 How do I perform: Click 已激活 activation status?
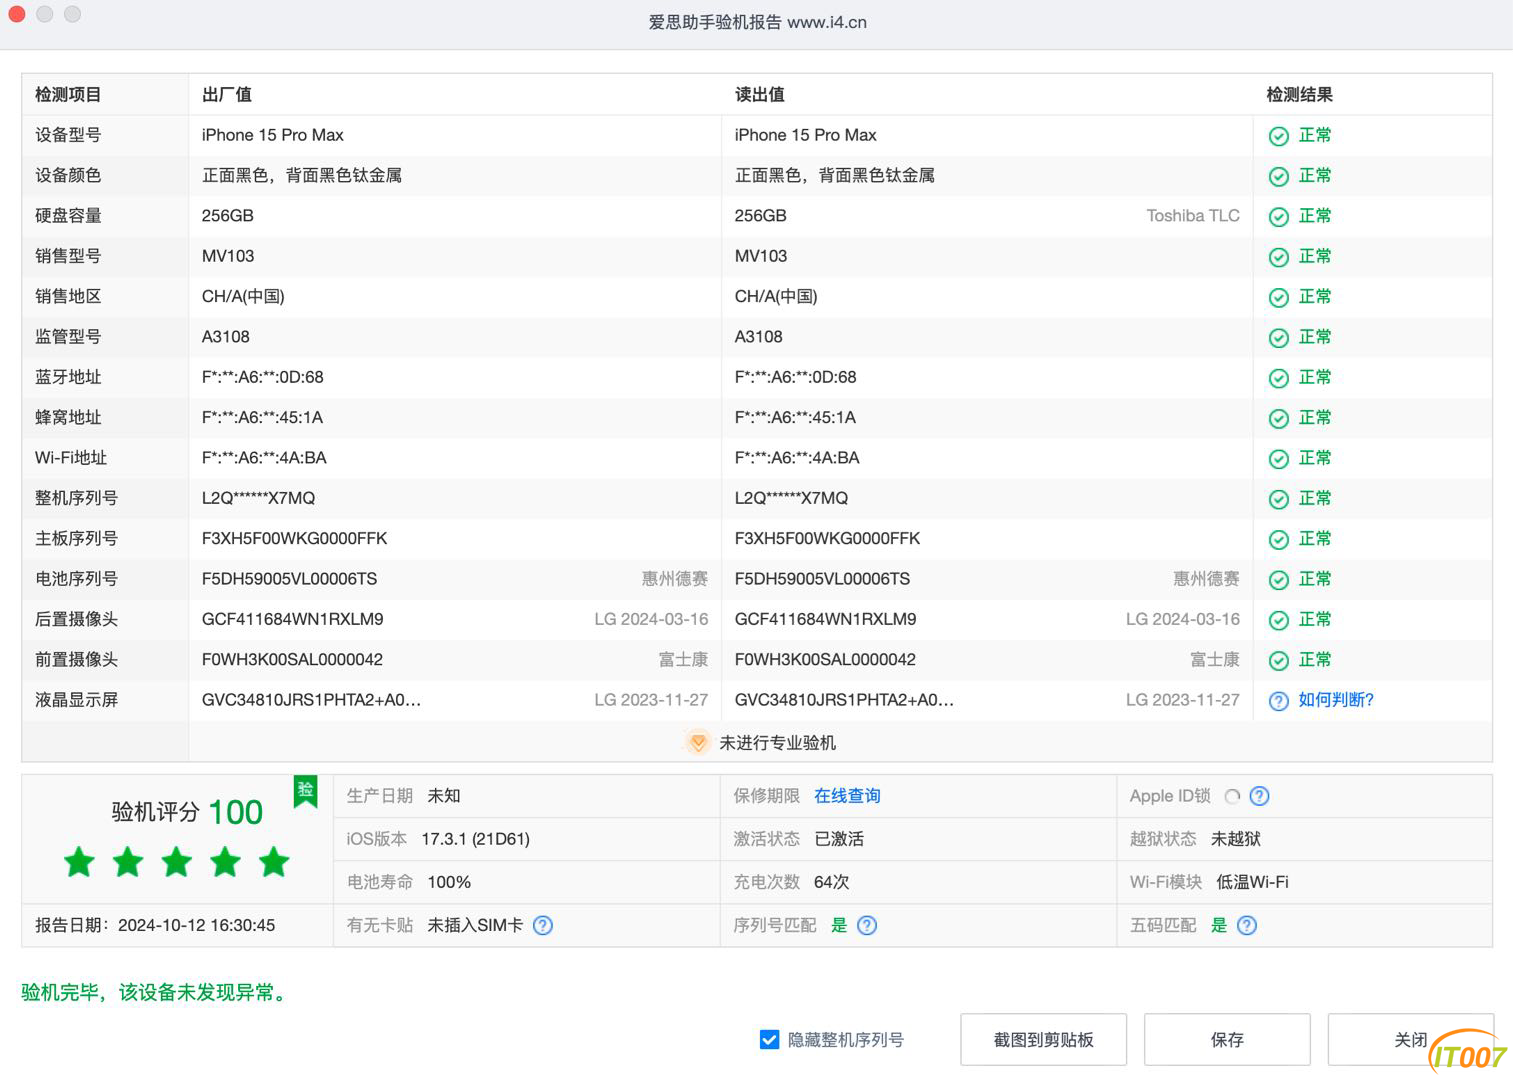(839, 839)
